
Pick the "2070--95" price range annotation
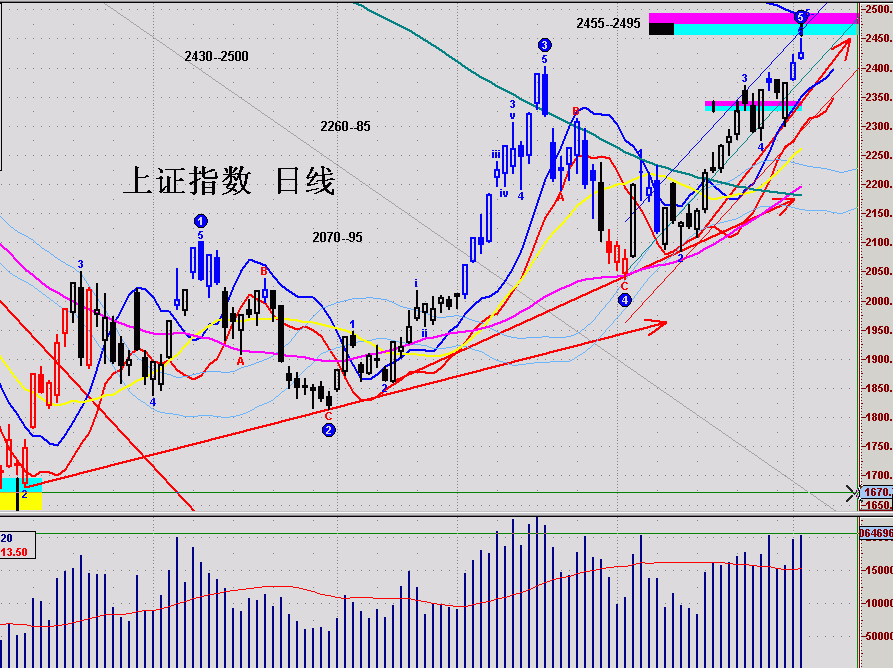(337, 237)
